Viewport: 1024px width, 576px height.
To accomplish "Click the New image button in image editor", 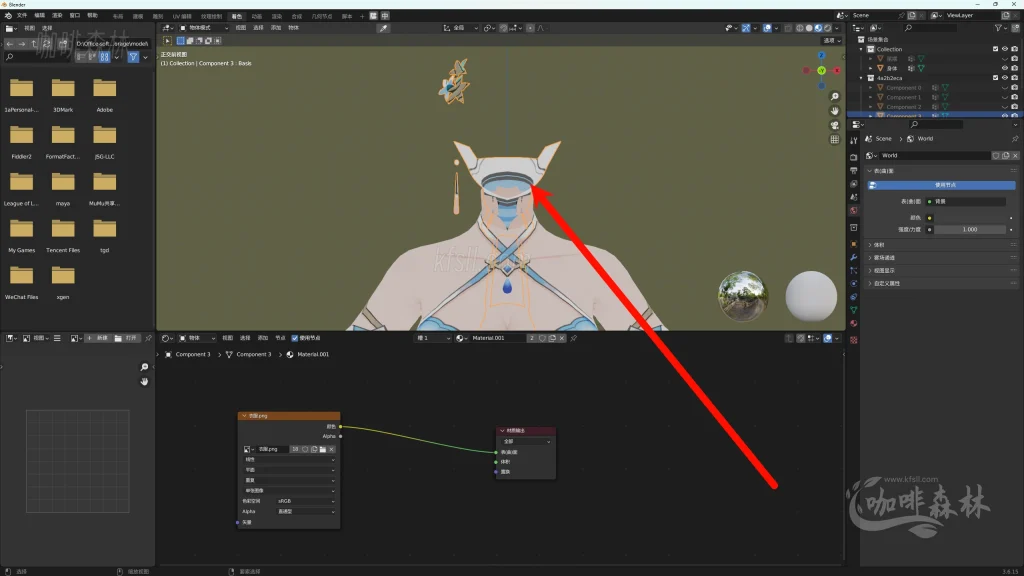I will click(x=98, y=338).
